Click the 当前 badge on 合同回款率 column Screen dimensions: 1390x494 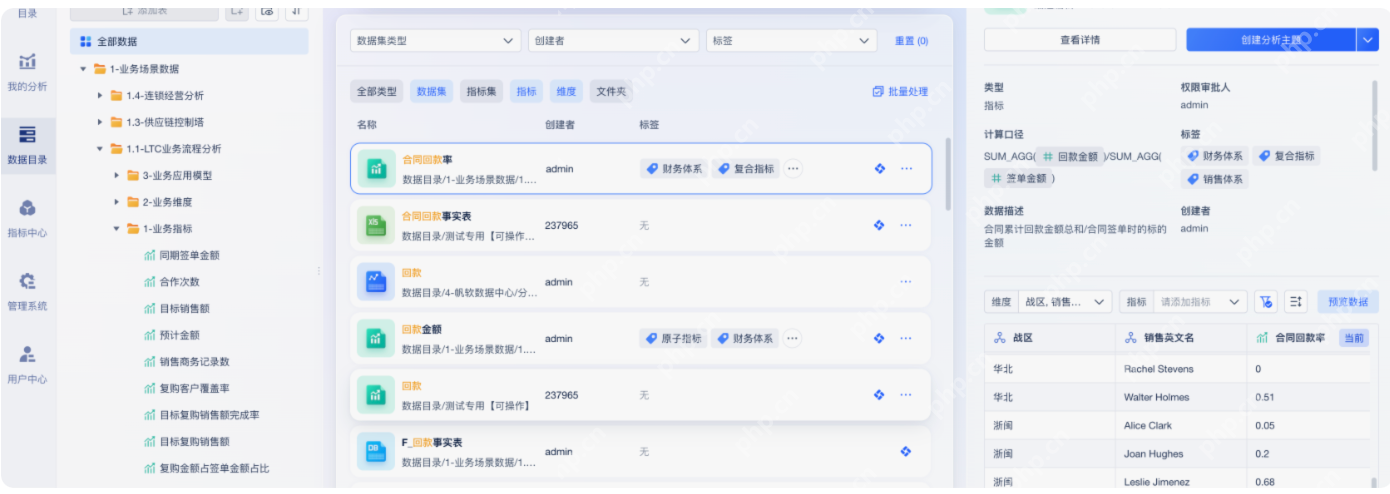[x=1353, y=338]
